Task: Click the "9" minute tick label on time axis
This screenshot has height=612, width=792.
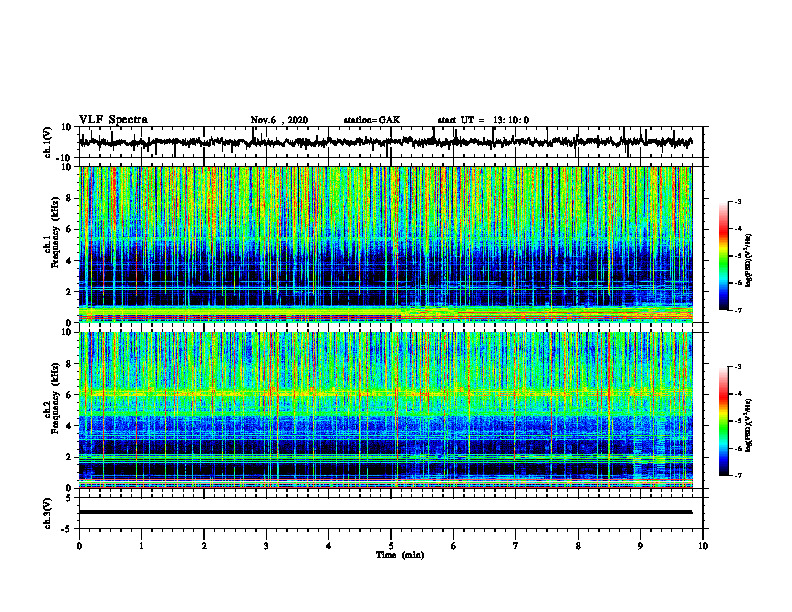Action: click(640, 546)
